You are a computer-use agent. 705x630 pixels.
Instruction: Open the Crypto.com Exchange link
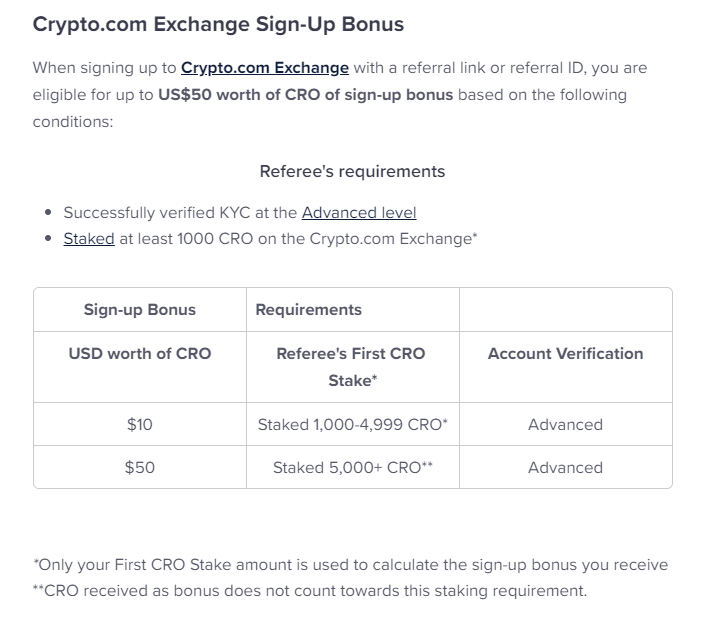[x=265, y=68]
